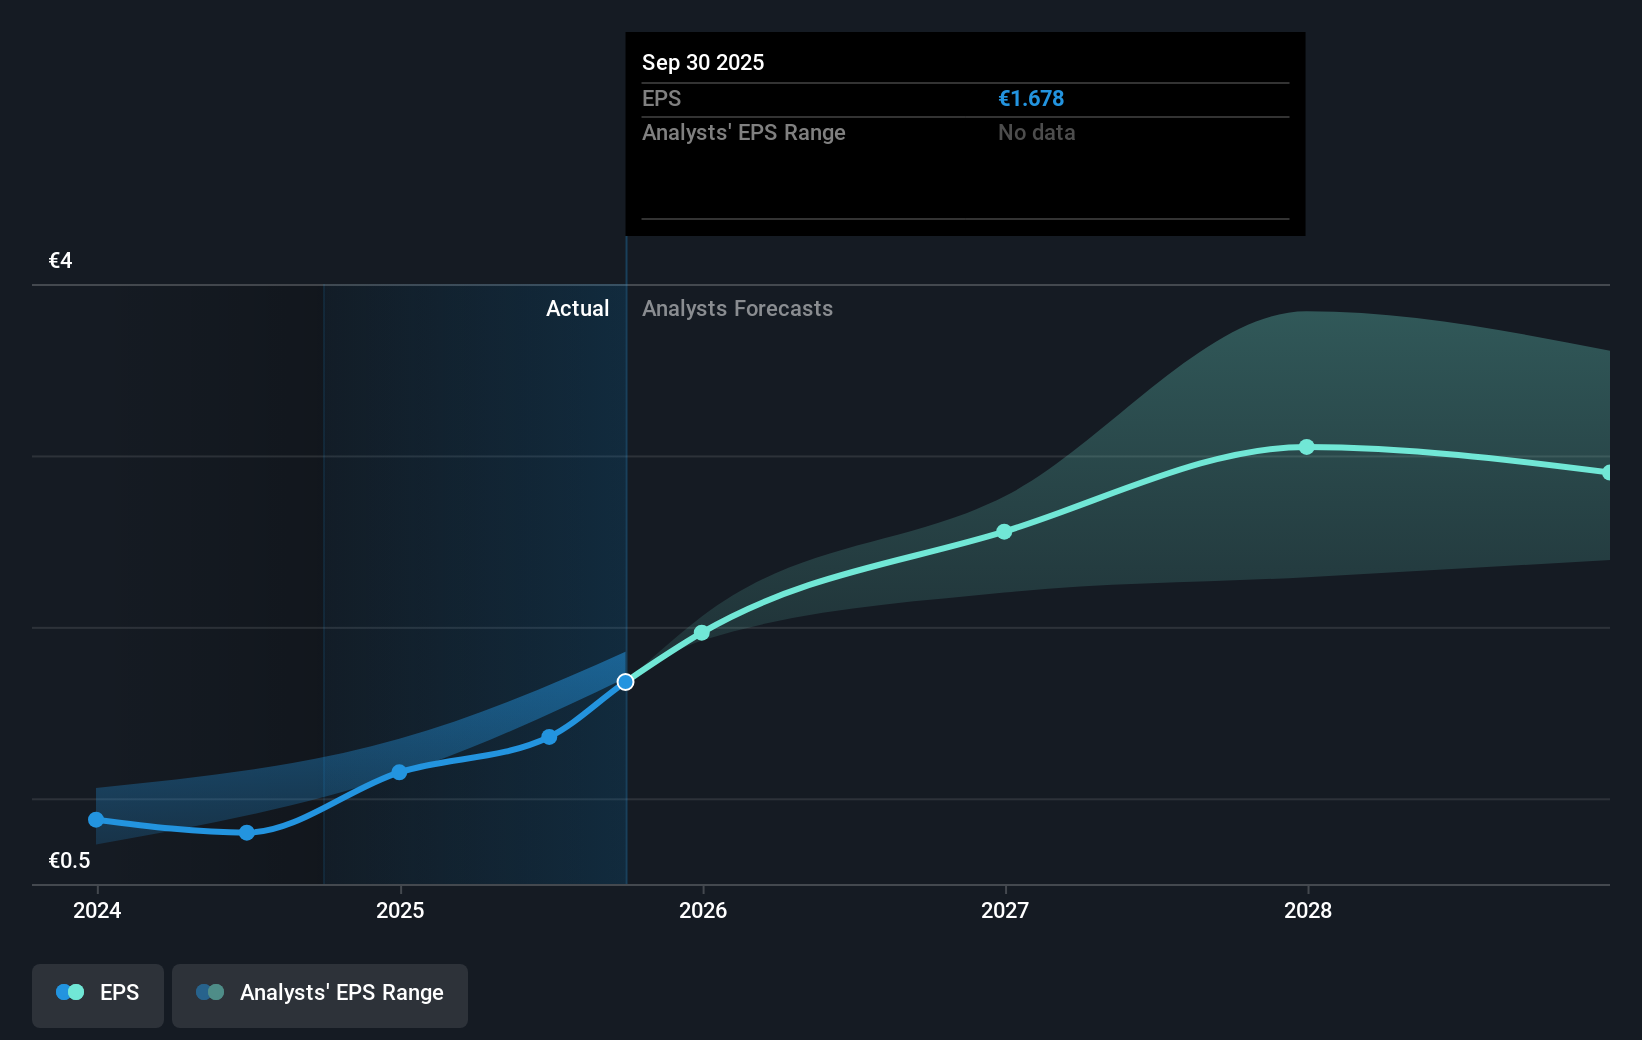Image resolution: width=1642 pixels, height=1040 pixels.
Task: Select the EPS data point at 2024
Action: (x=96, y=820)
